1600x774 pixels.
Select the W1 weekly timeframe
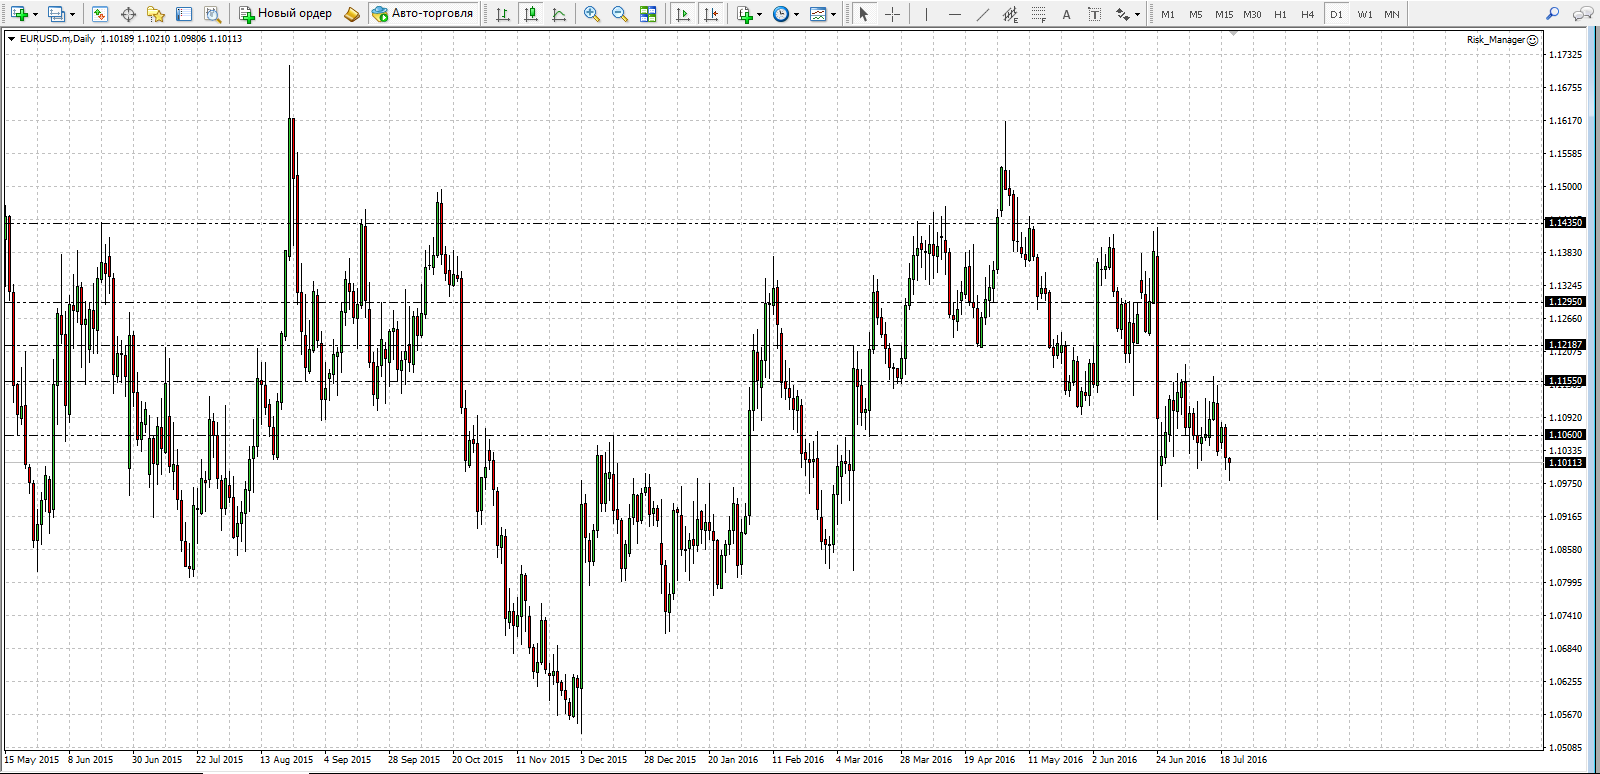pyautogui.click(x=1365, y=14)
